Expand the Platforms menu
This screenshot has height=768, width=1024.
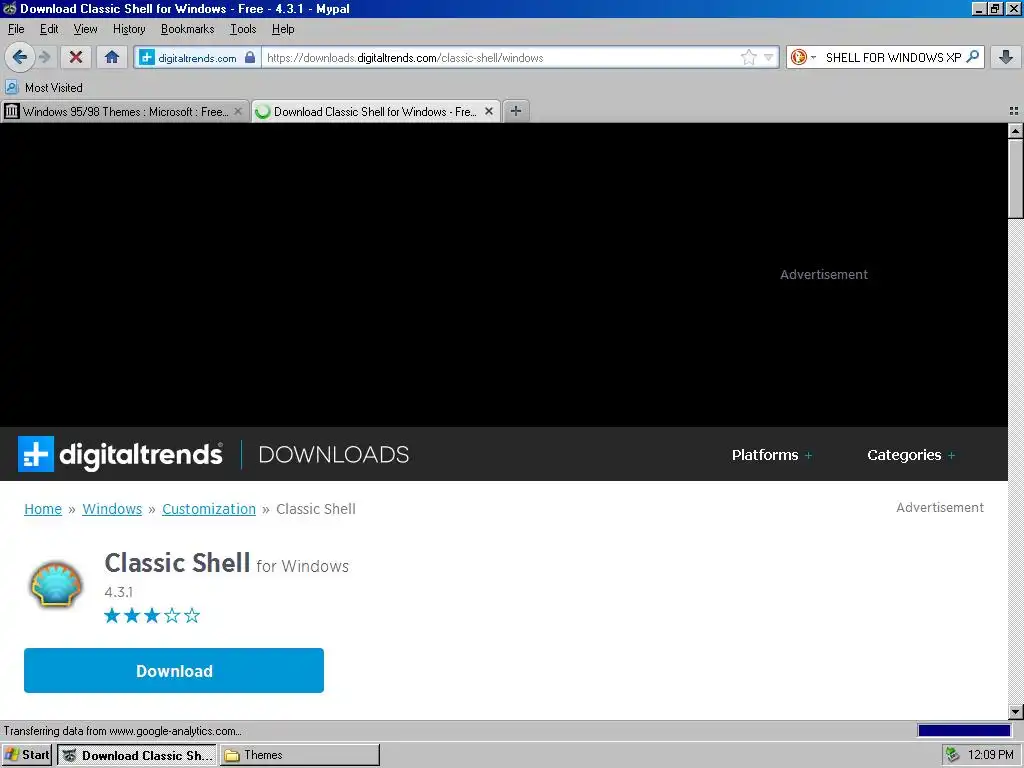(772, 455)
